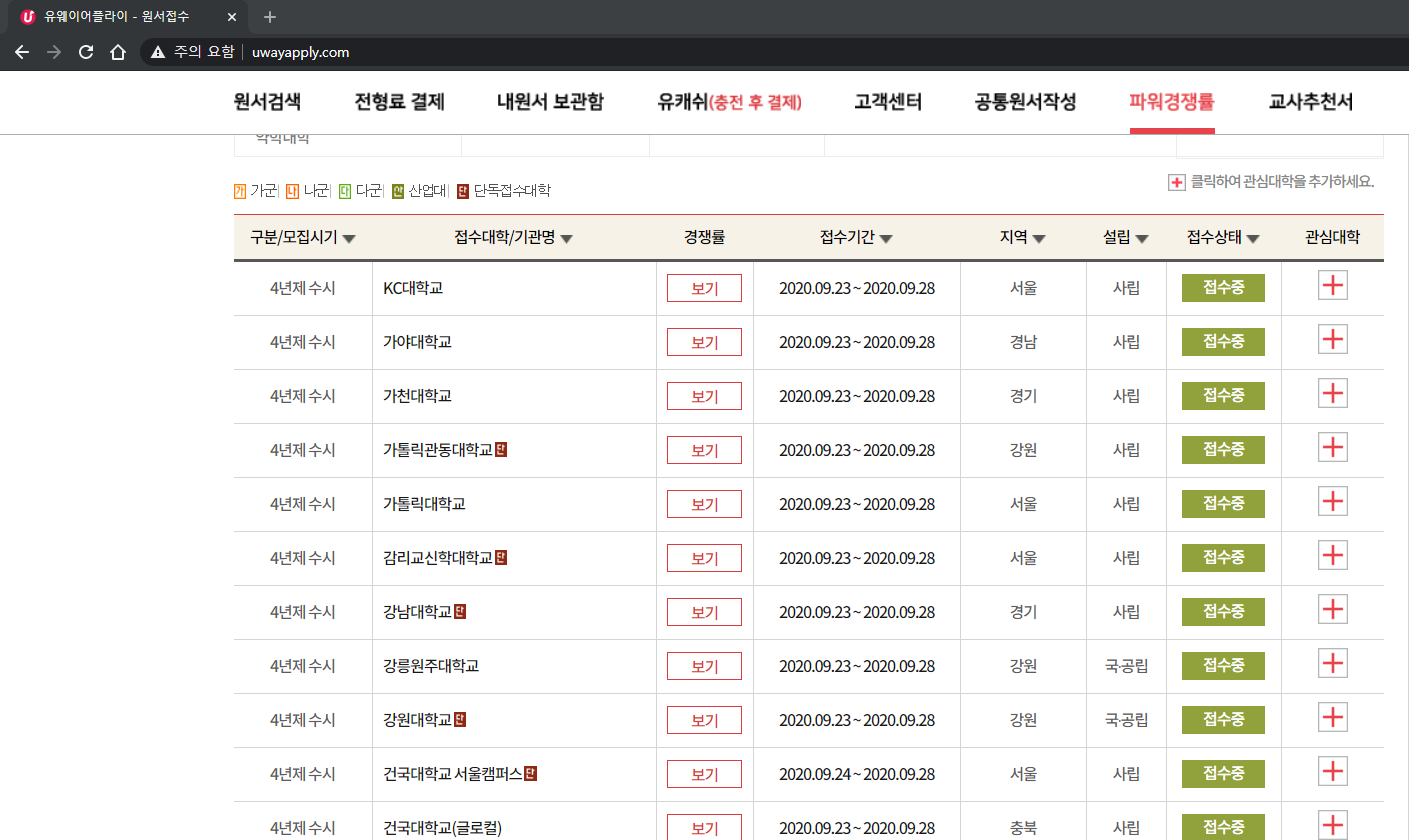Click 보기 for 건국대학교 서울캠퍼스
This screenshot has height=840, width=1409.
coord(704,774)
